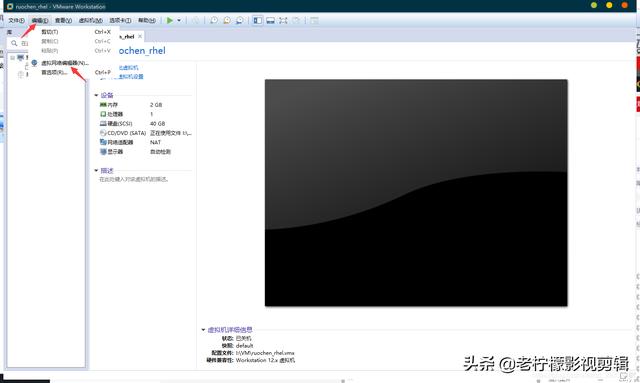Click the 硬盘(SCSI) hard disk icon
This screenshot has height=383, width=640.
click(103, 123)
